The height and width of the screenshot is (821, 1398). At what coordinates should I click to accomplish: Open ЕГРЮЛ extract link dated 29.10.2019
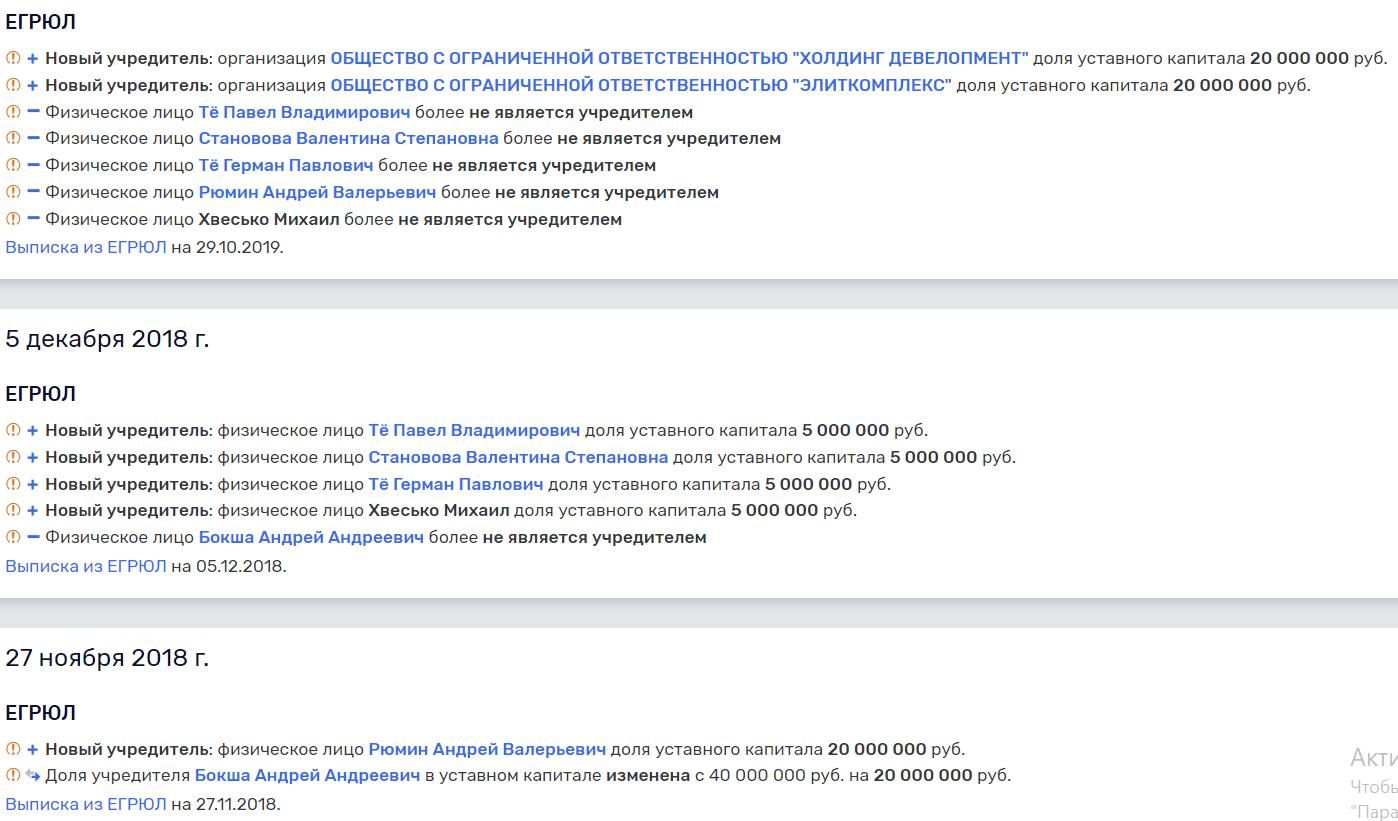click(86, 247)
